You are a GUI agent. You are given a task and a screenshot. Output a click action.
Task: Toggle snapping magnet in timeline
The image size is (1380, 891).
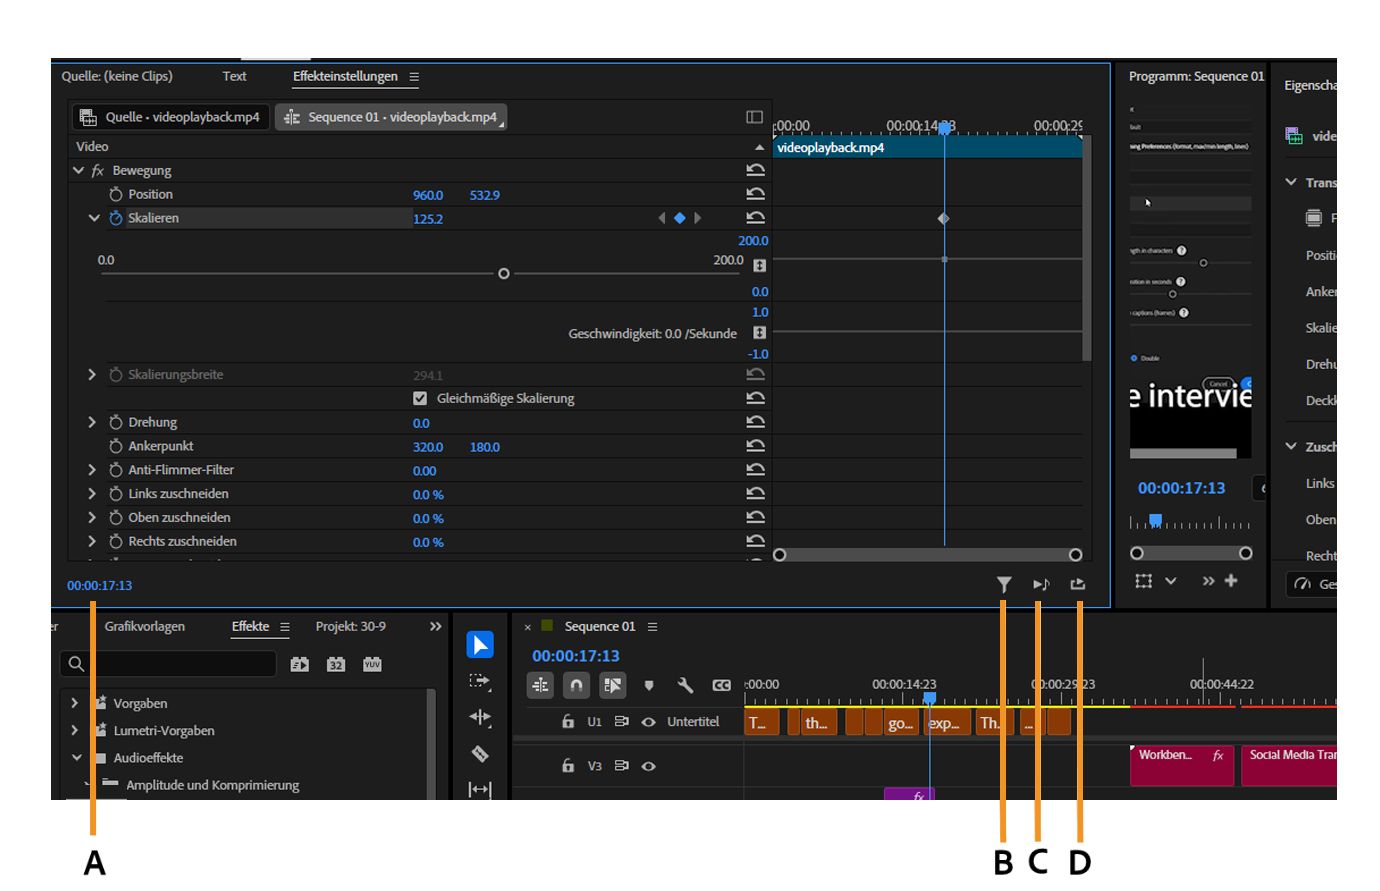pyautogui.click(x=576, y=685)
